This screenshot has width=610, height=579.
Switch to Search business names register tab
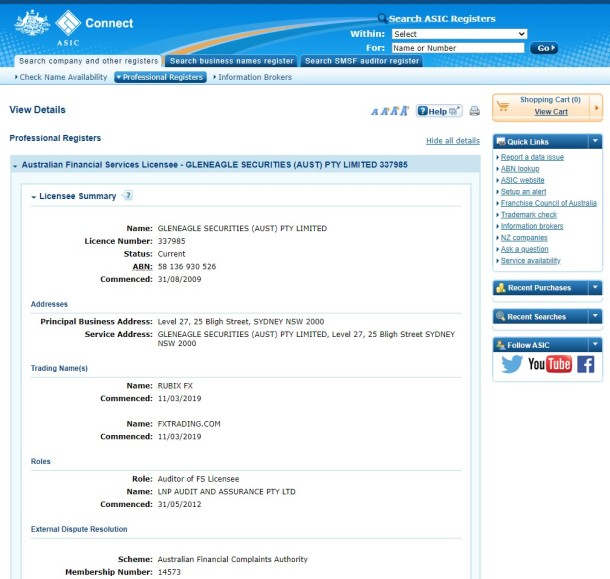230,61
